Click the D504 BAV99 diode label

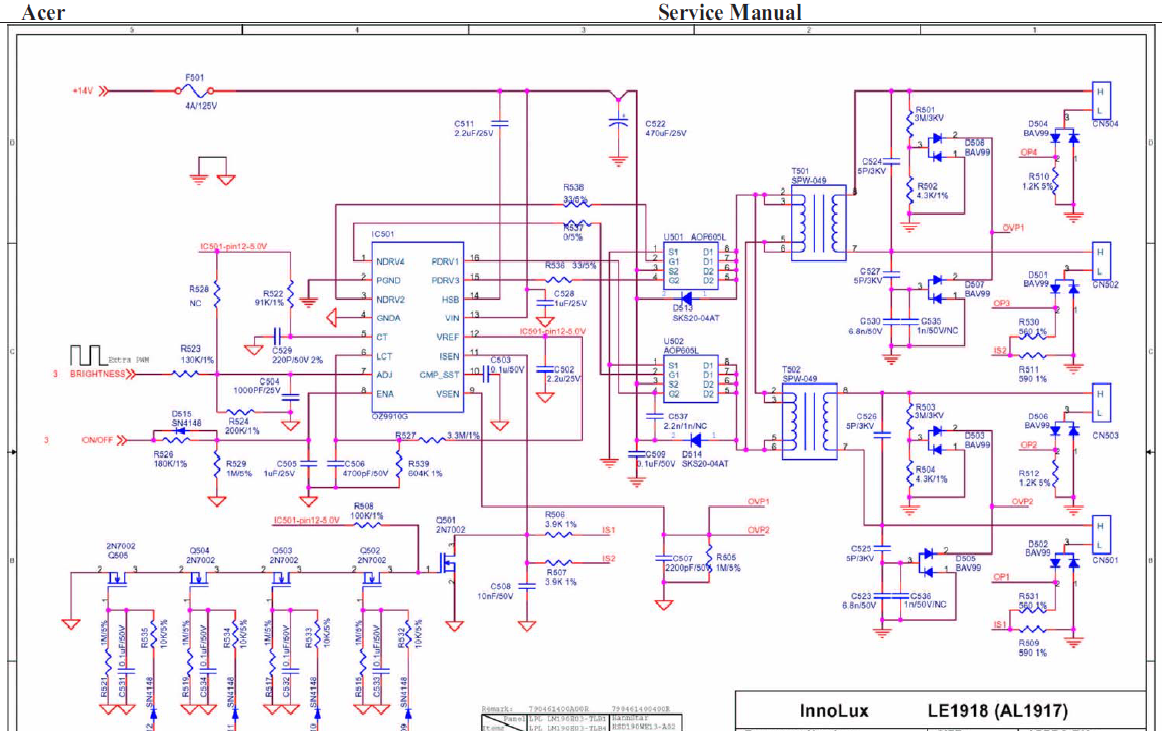[x=1037, y=128]
